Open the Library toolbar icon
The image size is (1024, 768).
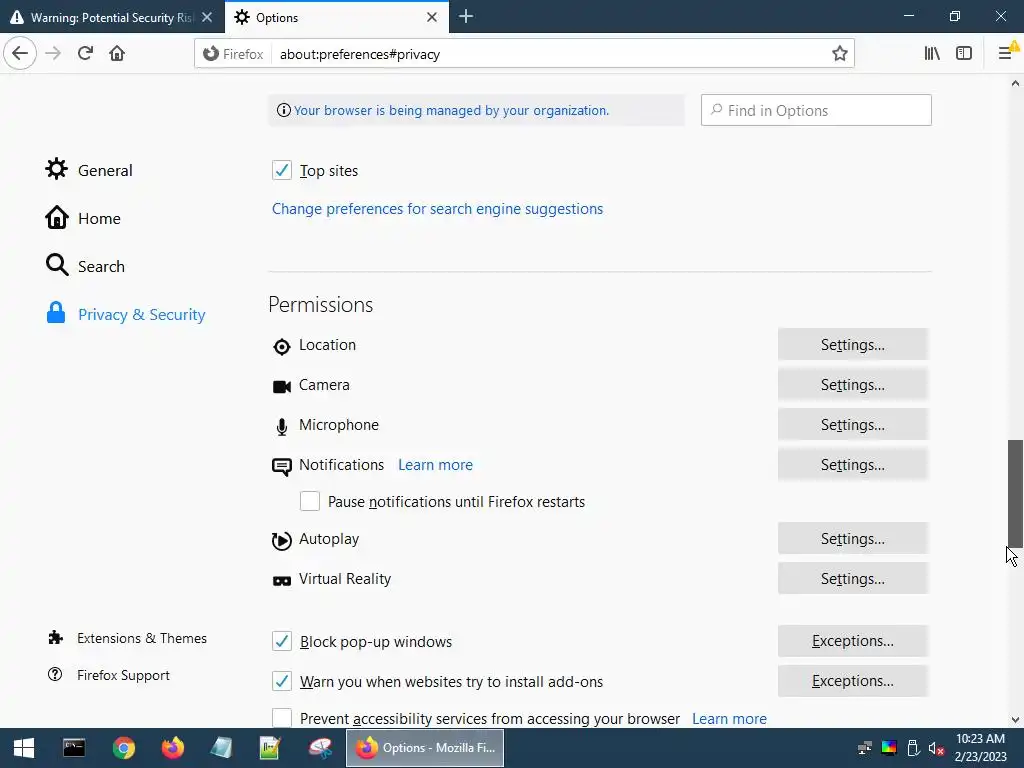pyautogui.click(x=932, y=54)
